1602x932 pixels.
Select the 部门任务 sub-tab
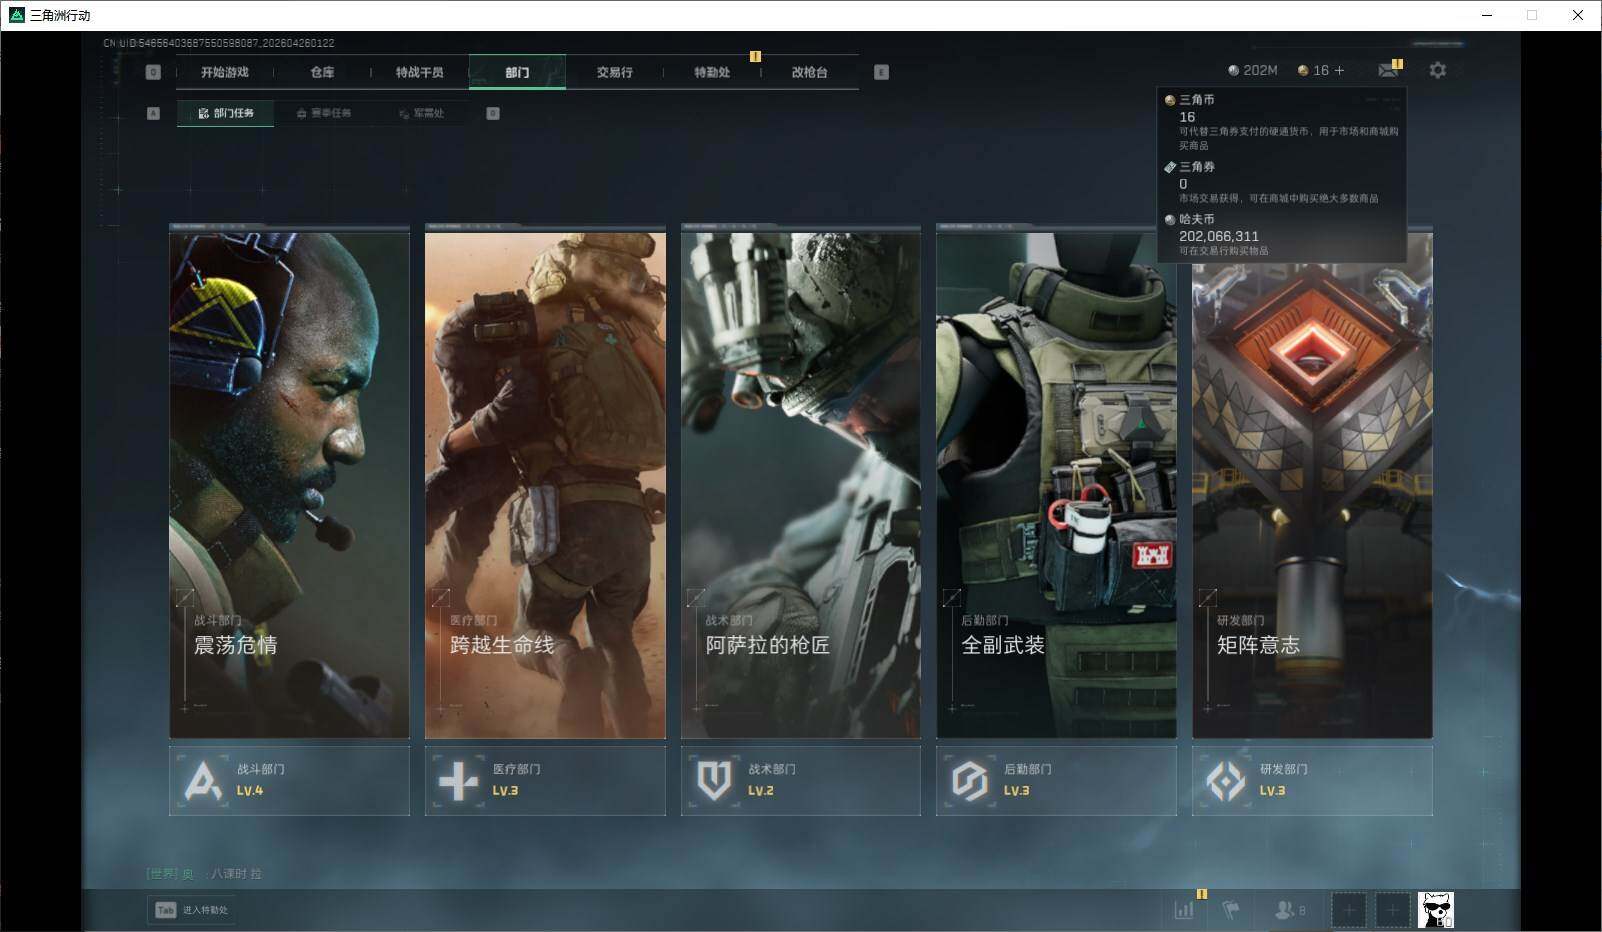(x=226, y=113)
